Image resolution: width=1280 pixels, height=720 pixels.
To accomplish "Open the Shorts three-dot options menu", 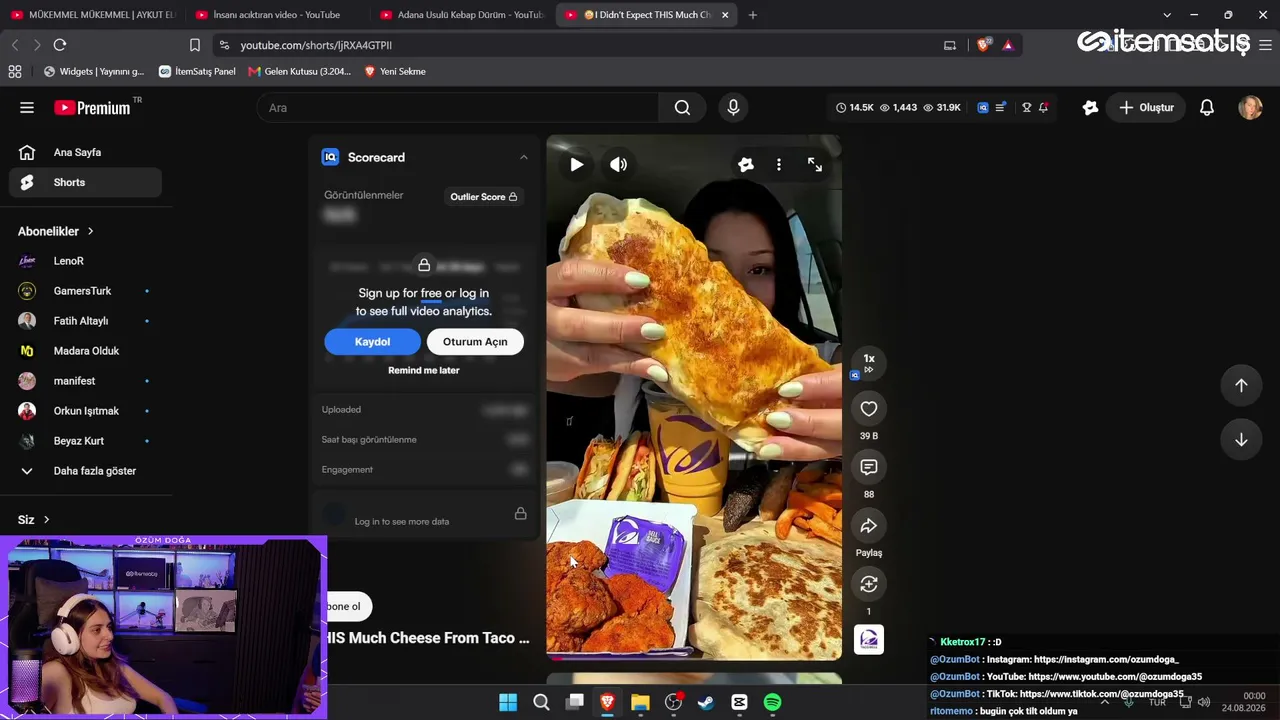I will click(779, 165).
